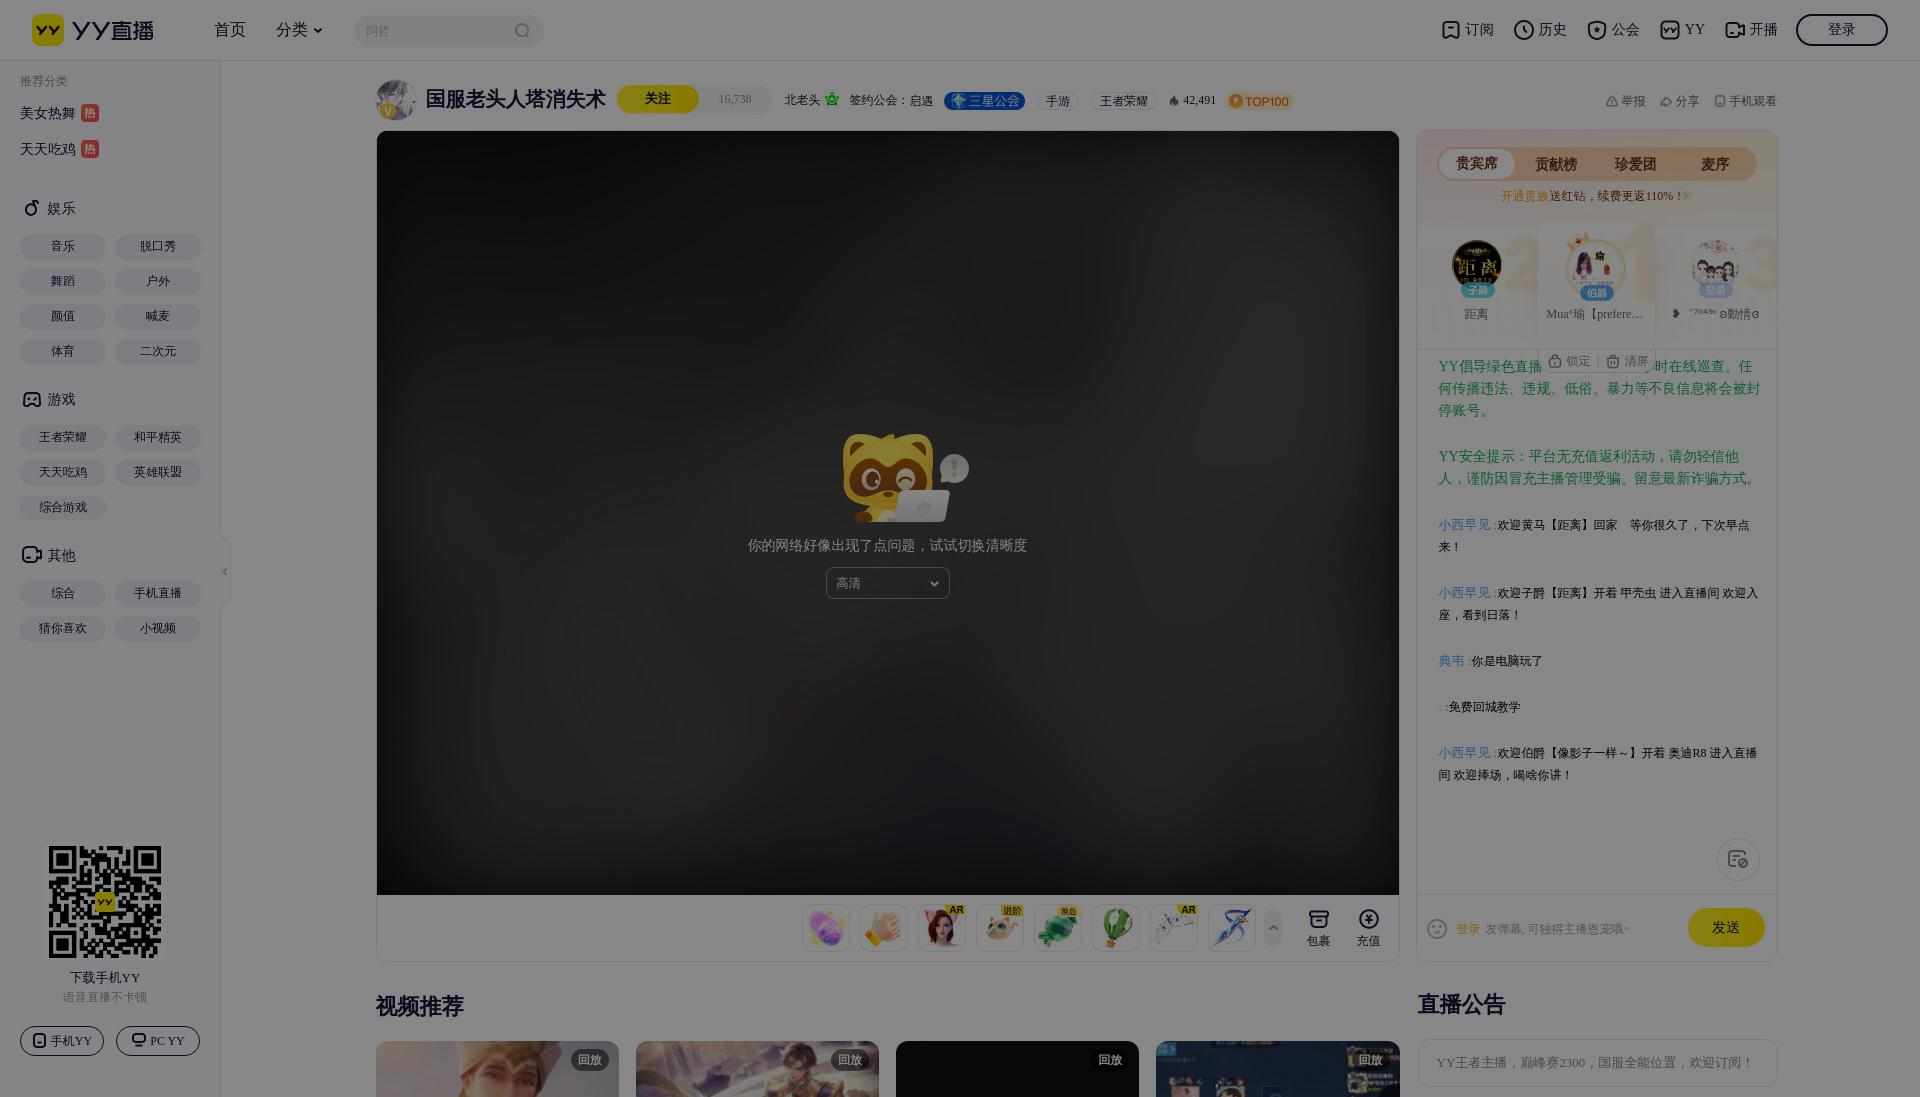Open the 美女热舞 category
Screen dimensions: 1920x1097
(59, 113)
